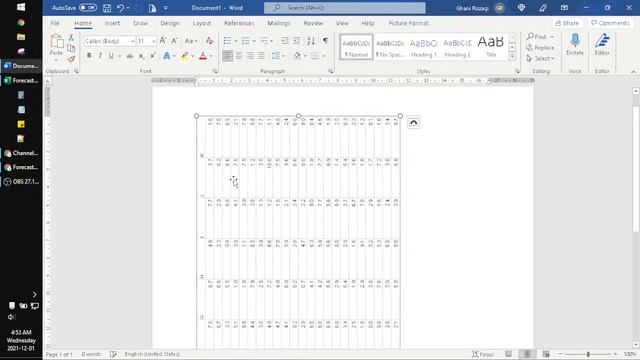
Task: Open the Undo history dropdown
Action: [x=128, y=8]
